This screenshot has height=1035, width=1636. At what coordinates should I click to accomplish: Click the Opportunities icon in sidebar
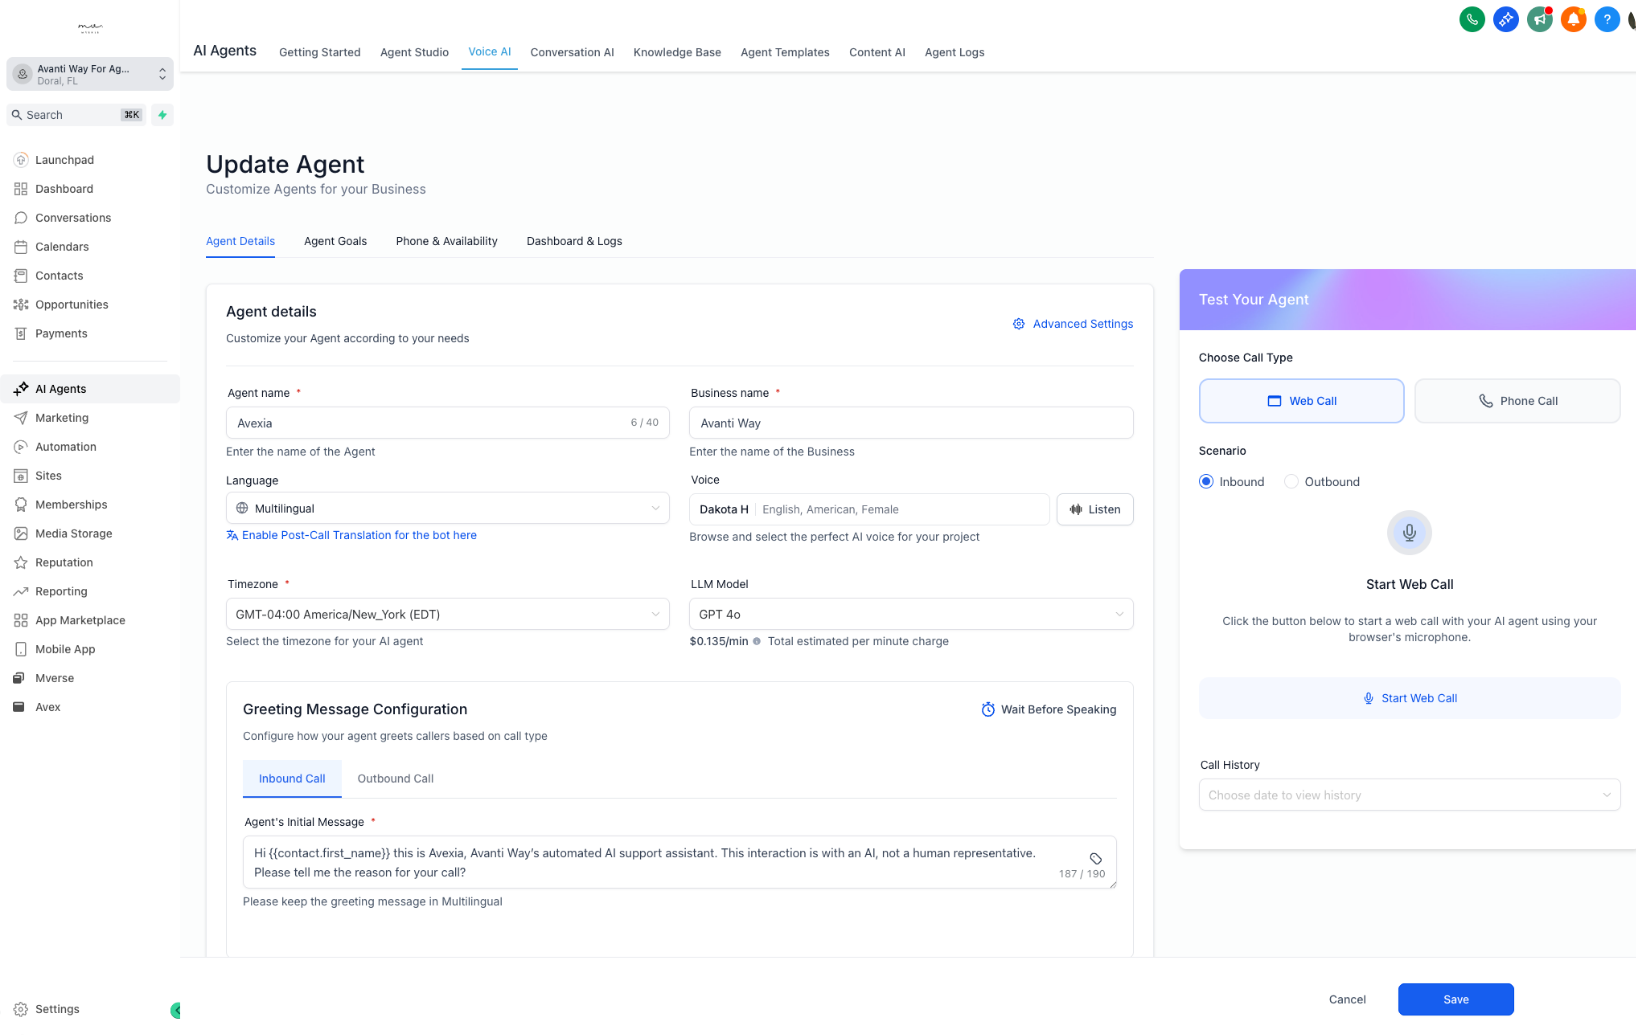21,305
